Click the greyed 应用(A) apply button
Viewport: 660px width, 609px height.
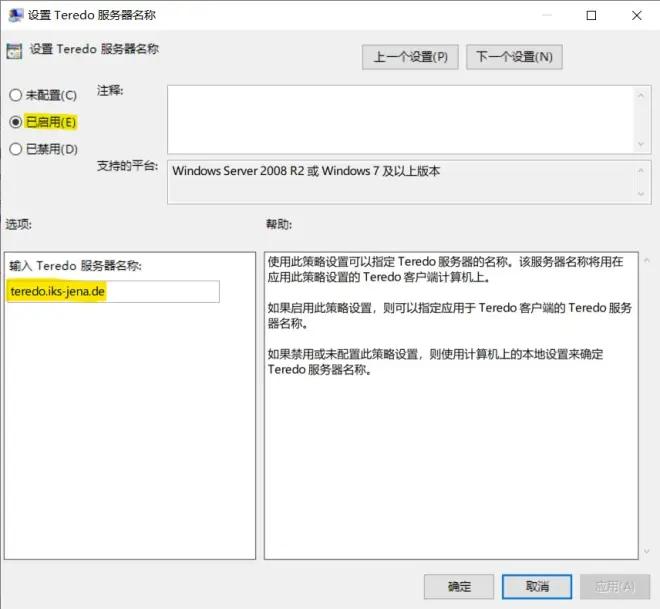click(x=615, y=587)
